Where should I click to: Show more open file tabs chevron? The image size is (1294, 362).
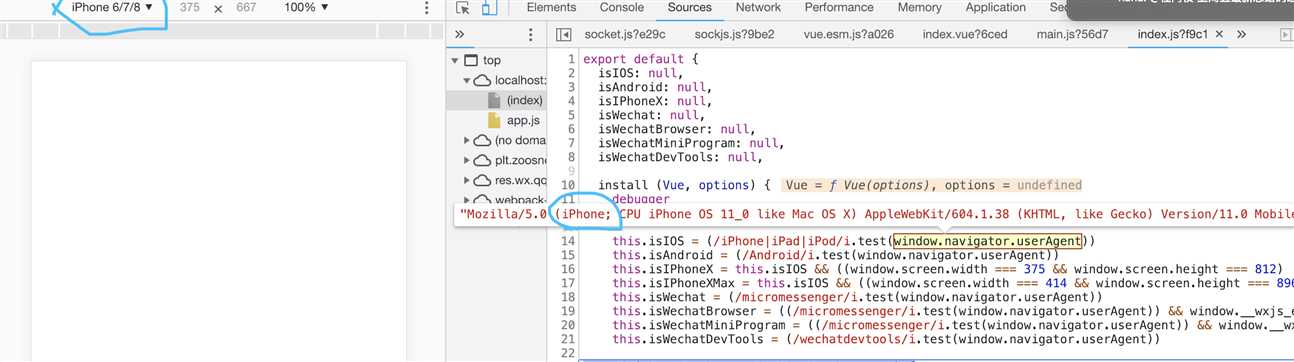click(1241, 34)
